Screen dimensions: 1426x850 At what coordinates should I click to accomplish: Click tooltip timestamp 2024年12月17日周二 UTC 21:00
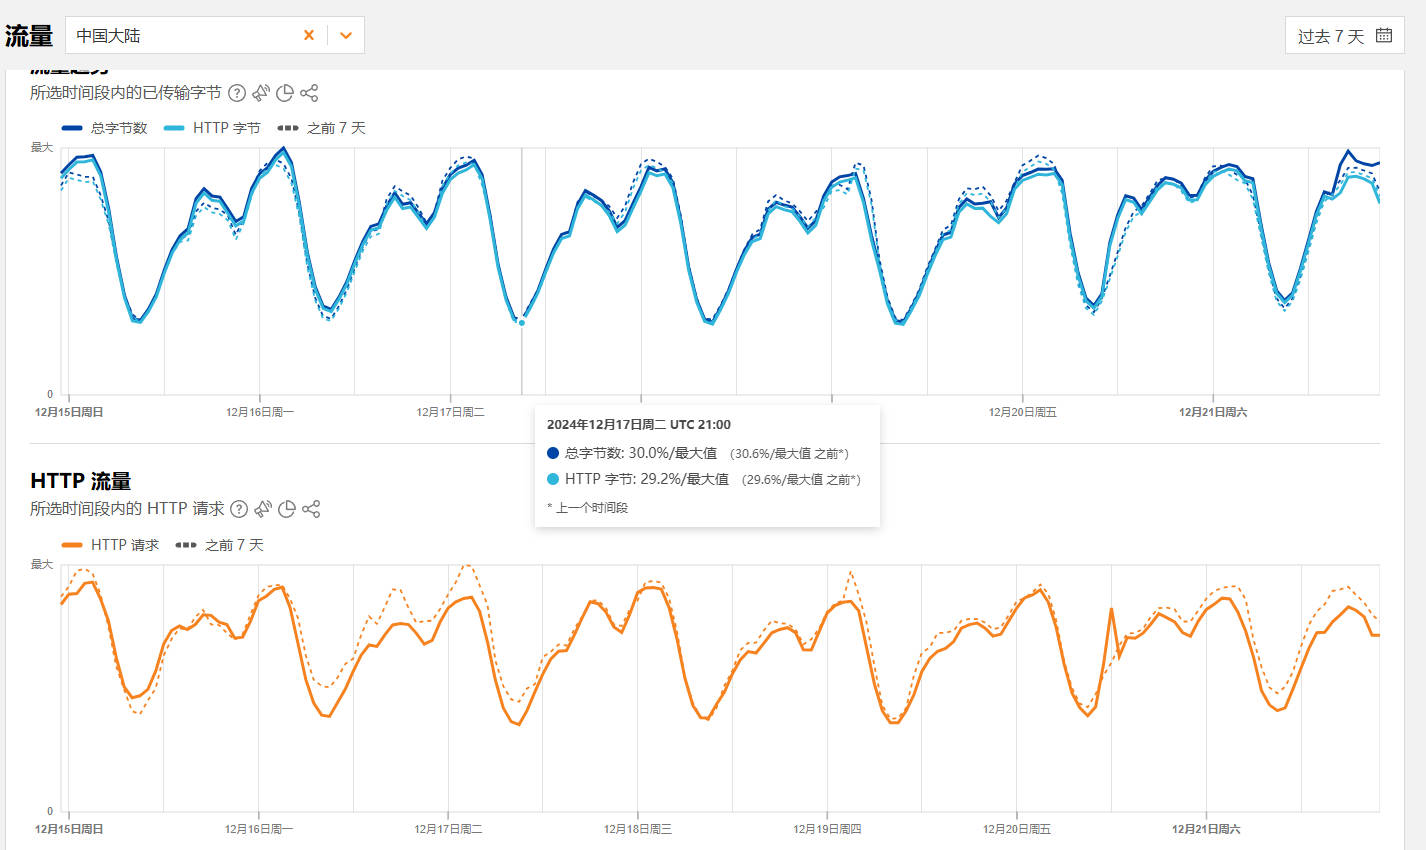[x=639, y=425]
